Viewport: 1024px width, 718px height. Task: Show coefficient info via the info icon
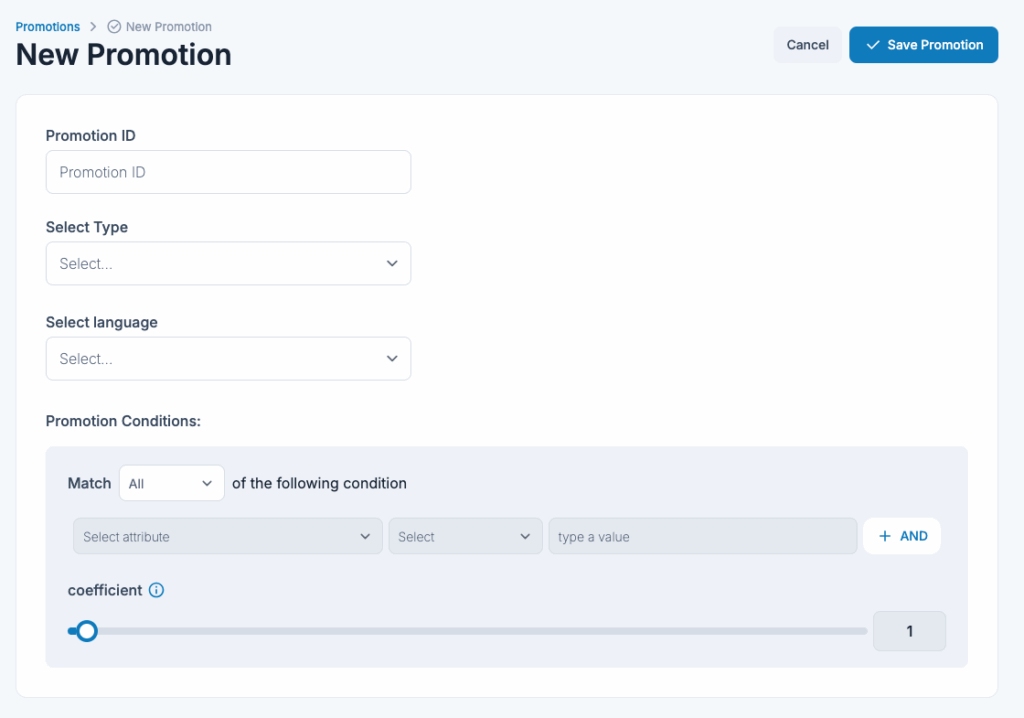[156, 590]
